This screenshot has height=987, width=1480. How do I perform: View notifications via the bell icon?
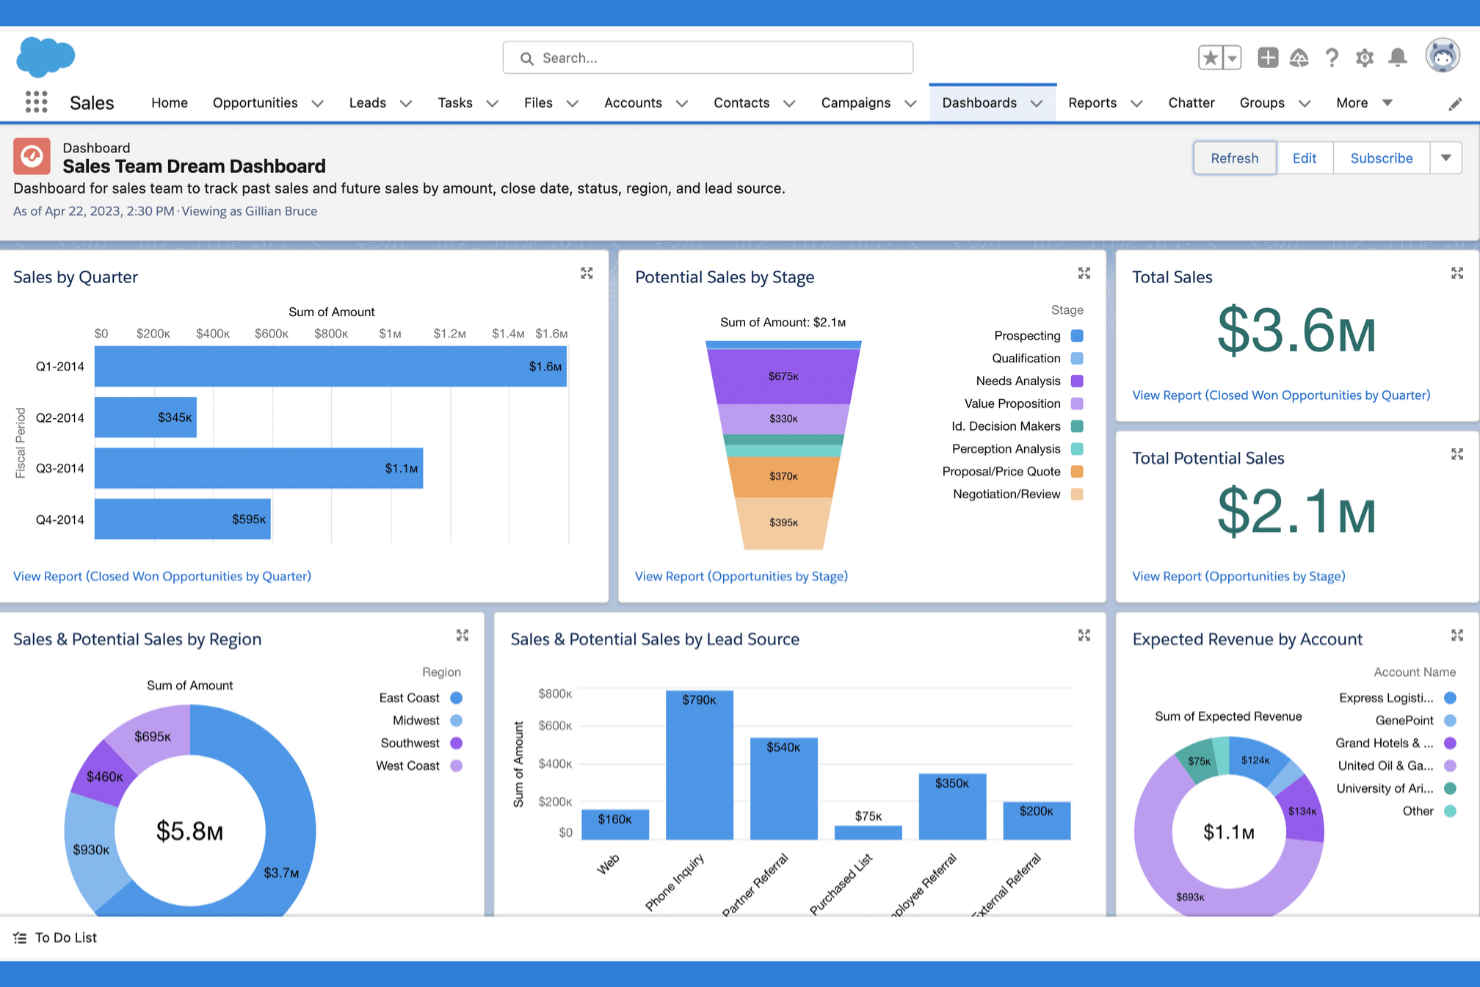[x=1397, y=58]
